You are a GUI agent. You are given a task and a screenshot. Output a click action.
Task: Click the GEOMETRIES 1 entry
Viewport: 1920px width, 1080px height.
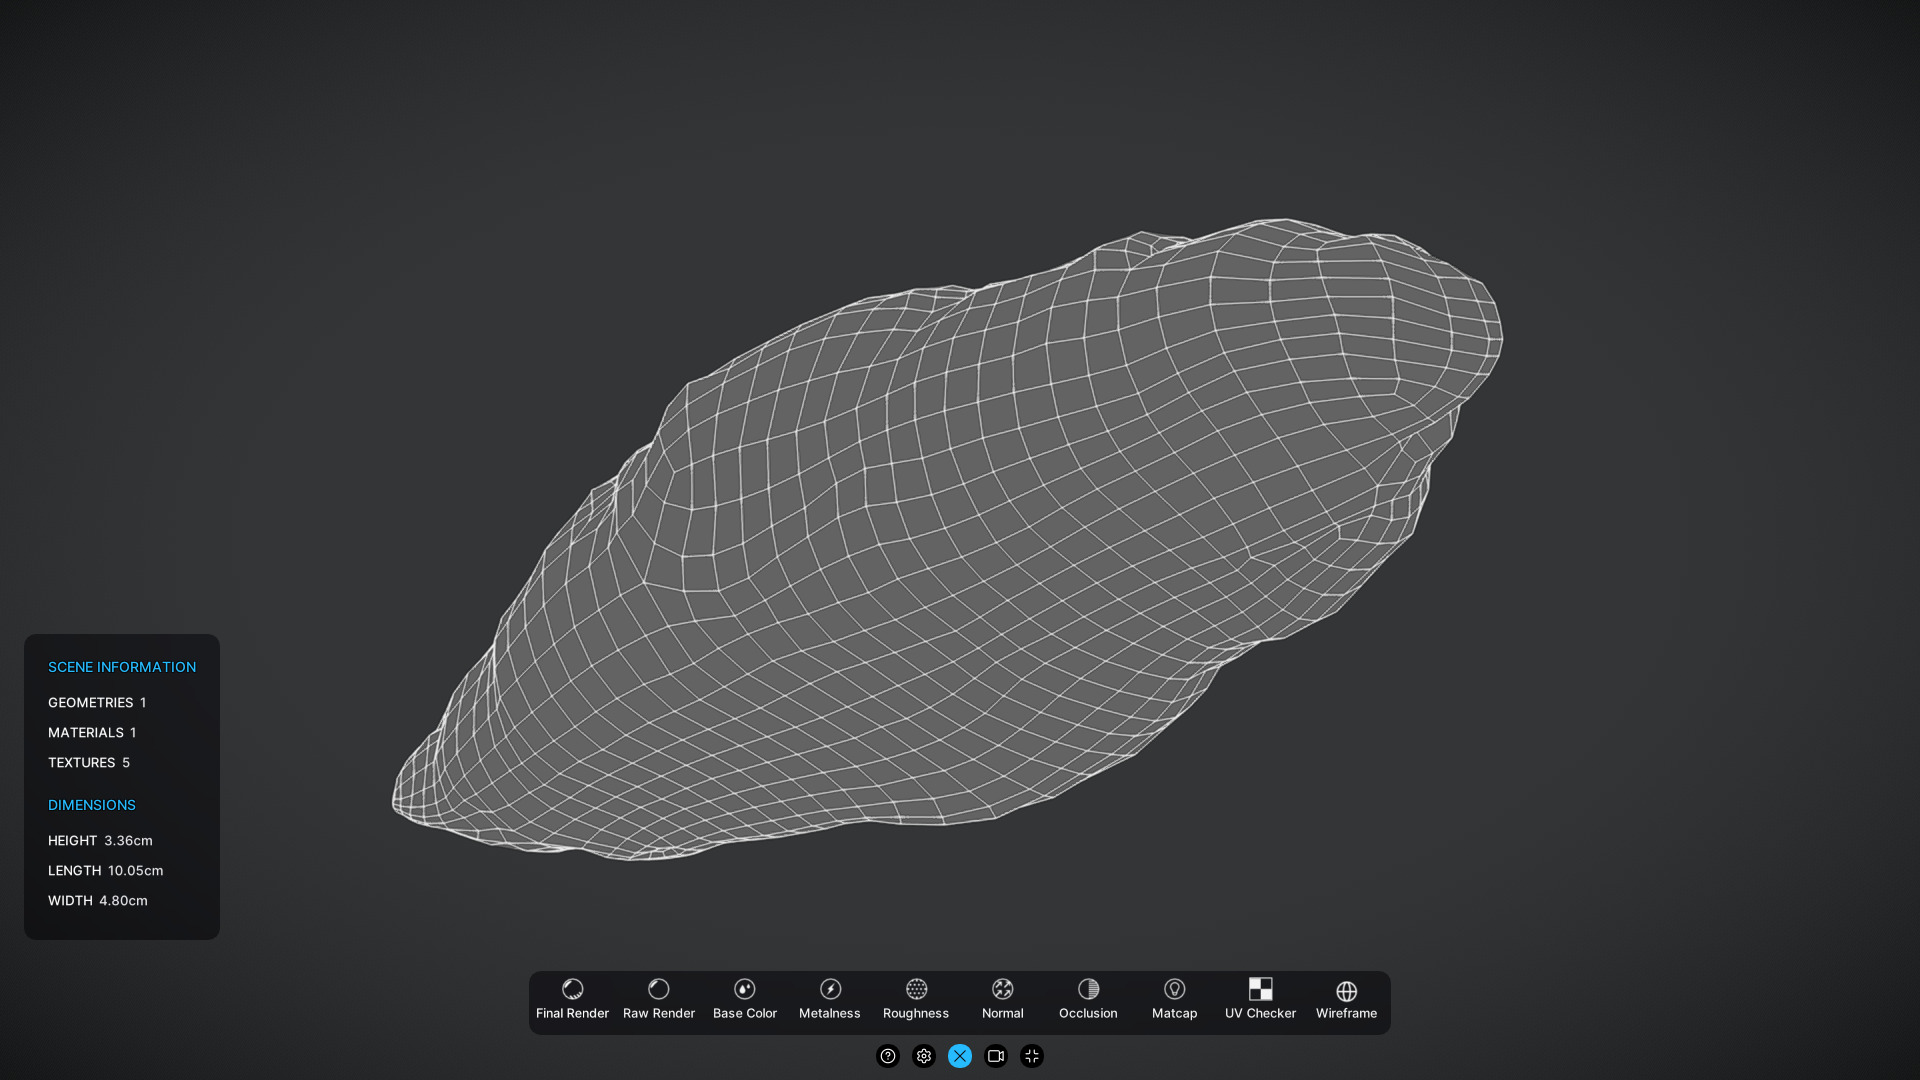pos(97,703)
